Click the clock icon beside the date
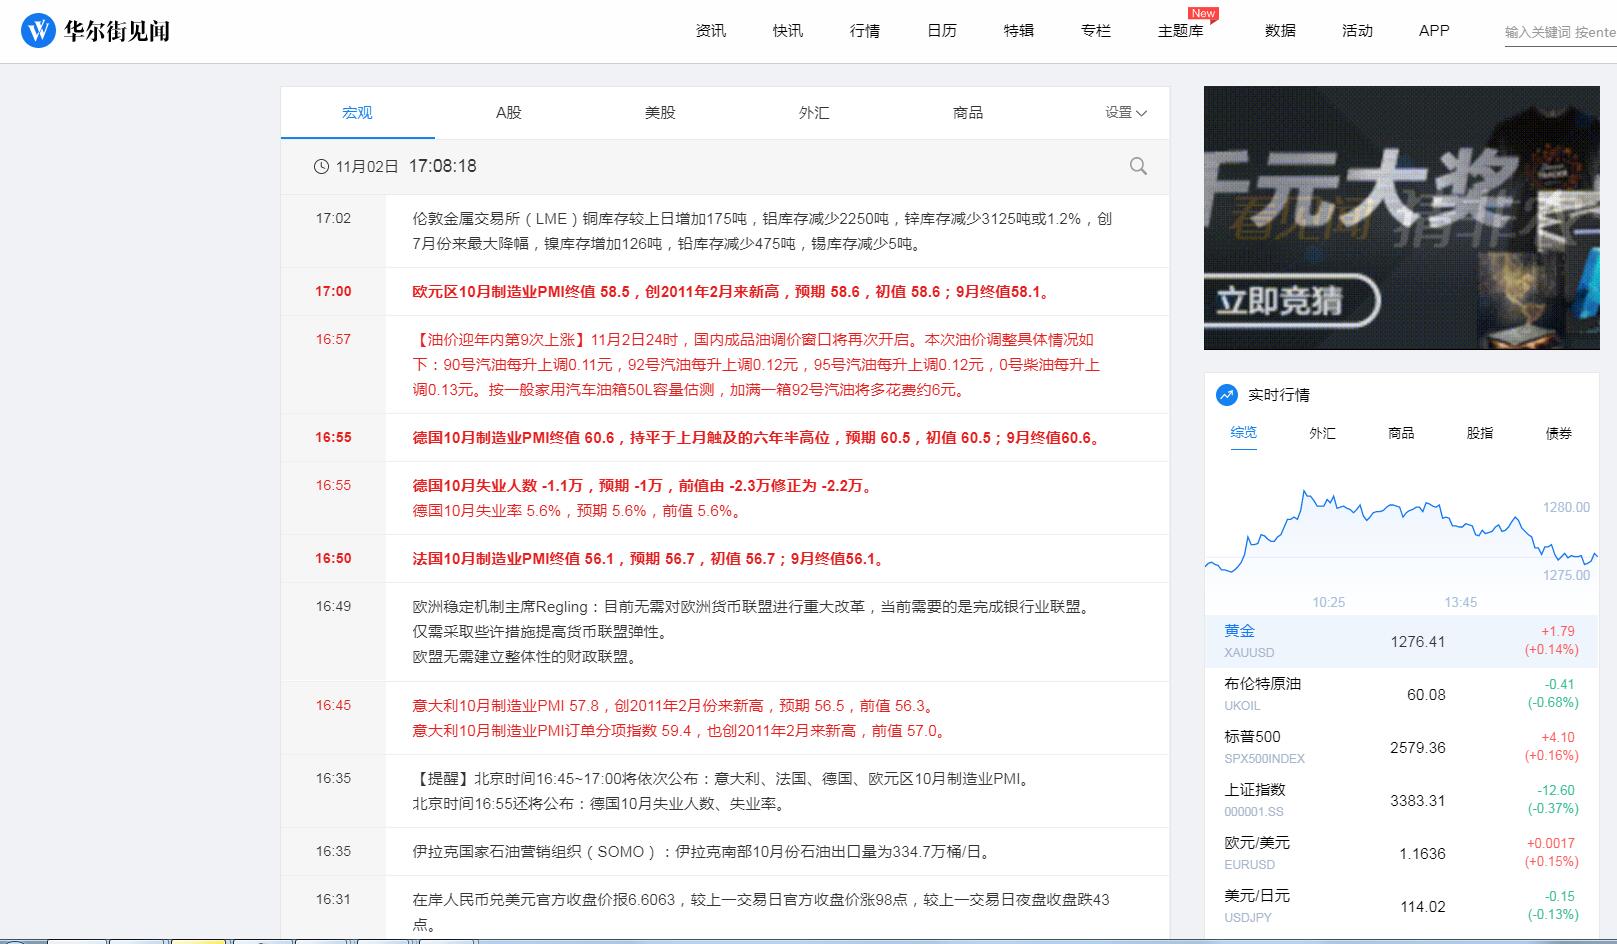The width and height of the screenshot is (1617, 944). (320, 166)
